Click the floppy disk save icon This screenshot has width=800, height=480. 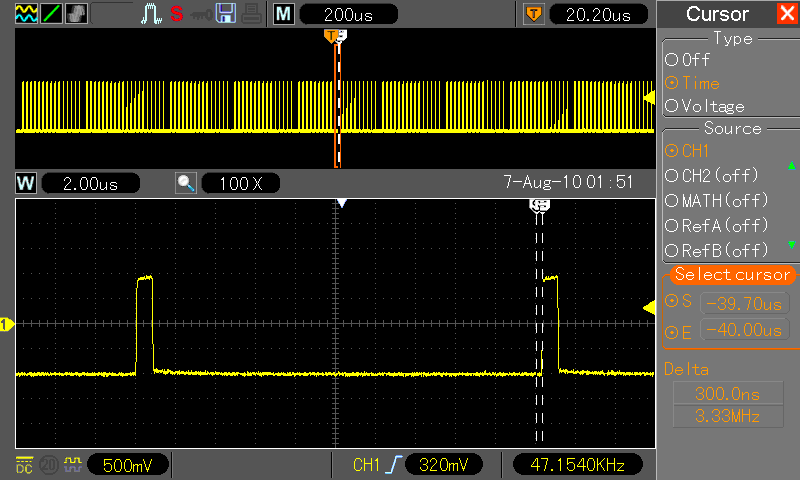226,14
